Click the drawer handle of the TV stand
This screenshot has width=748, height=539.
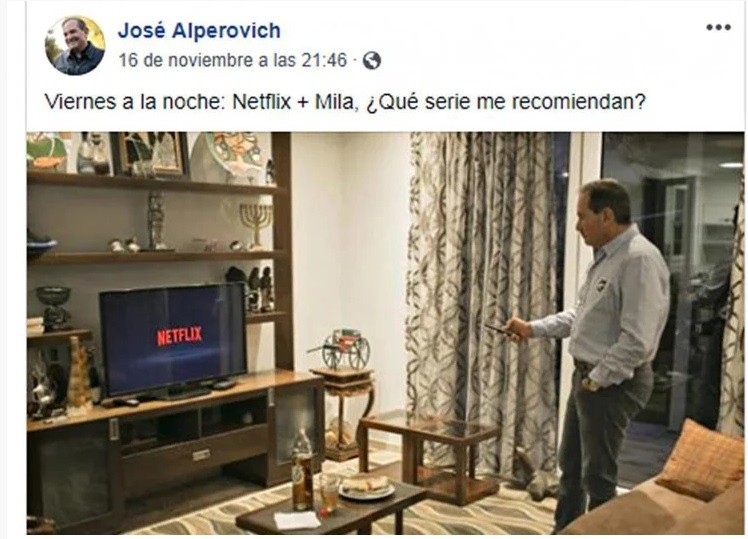click(202, 455)
